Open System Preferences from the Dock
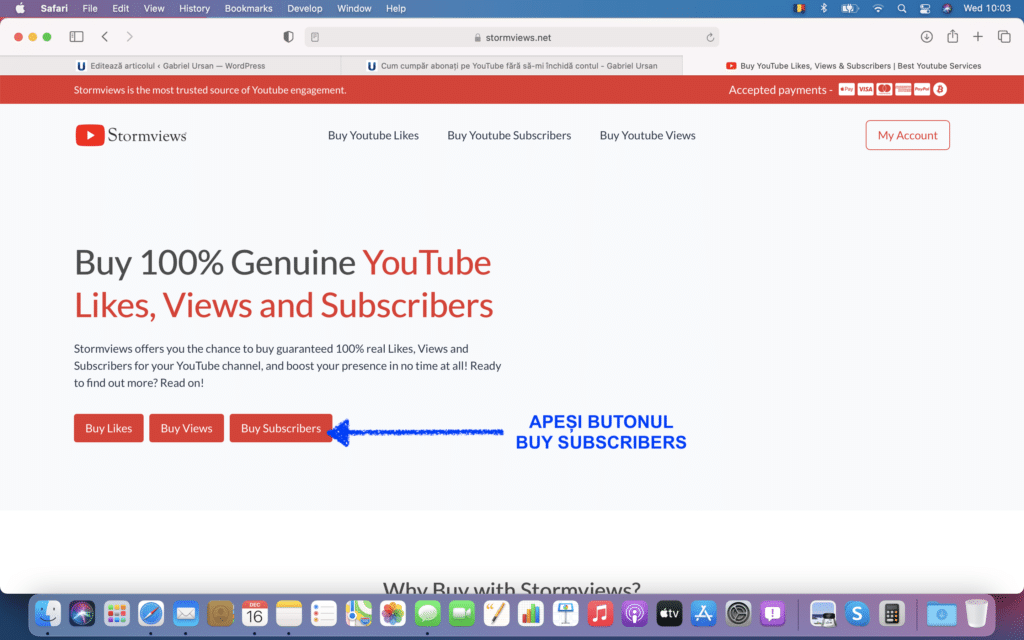Screen dimensions: 1024x640 pos(738,613)
